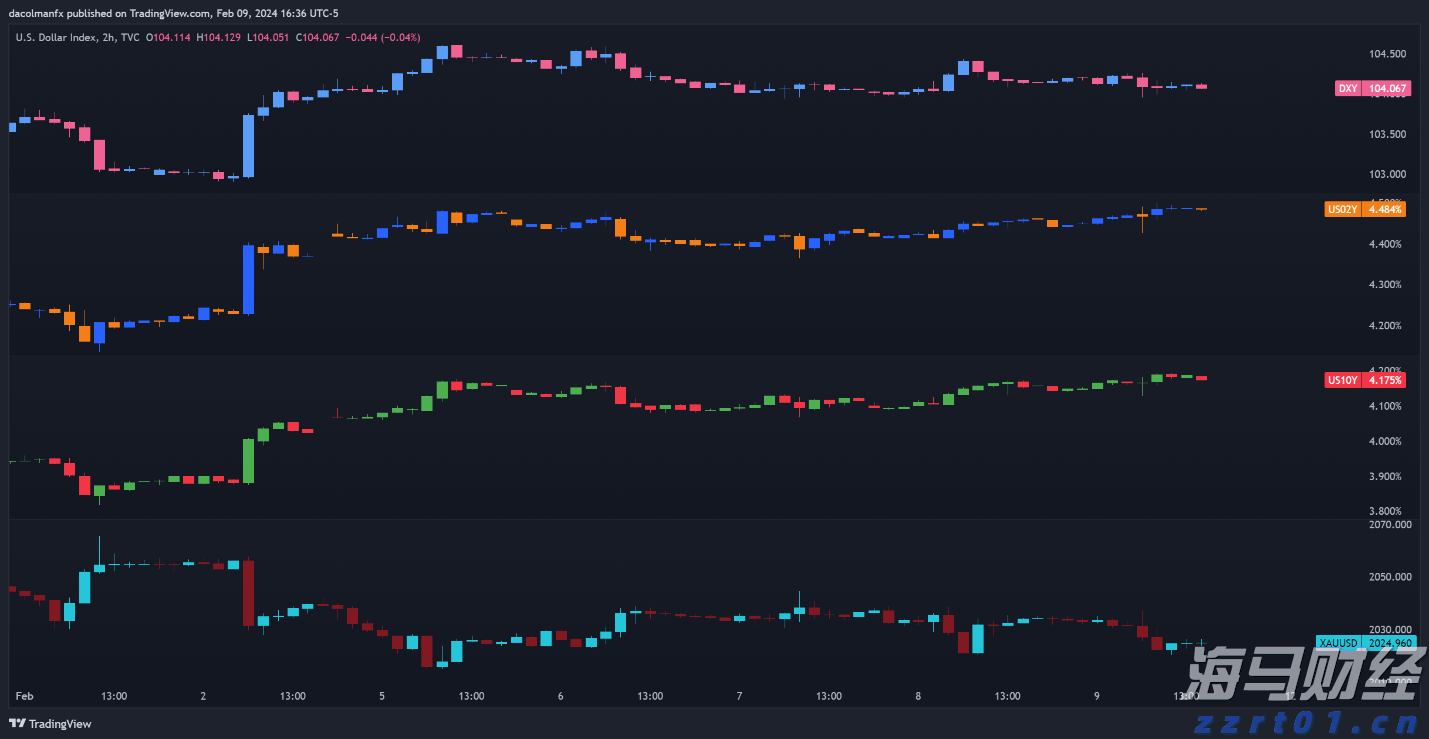Viewport: 1429px width, 739px height.
Task: Click the date 7 on the time axis
Action: (x=739, y=696)
